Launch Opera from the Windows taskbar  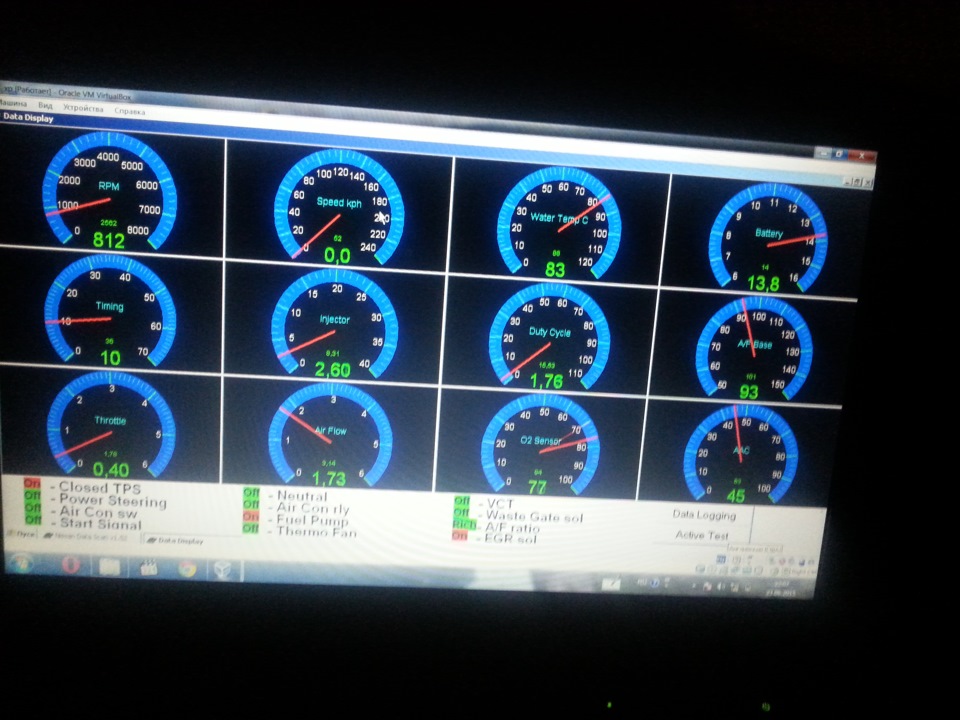(x=70, y=564)
